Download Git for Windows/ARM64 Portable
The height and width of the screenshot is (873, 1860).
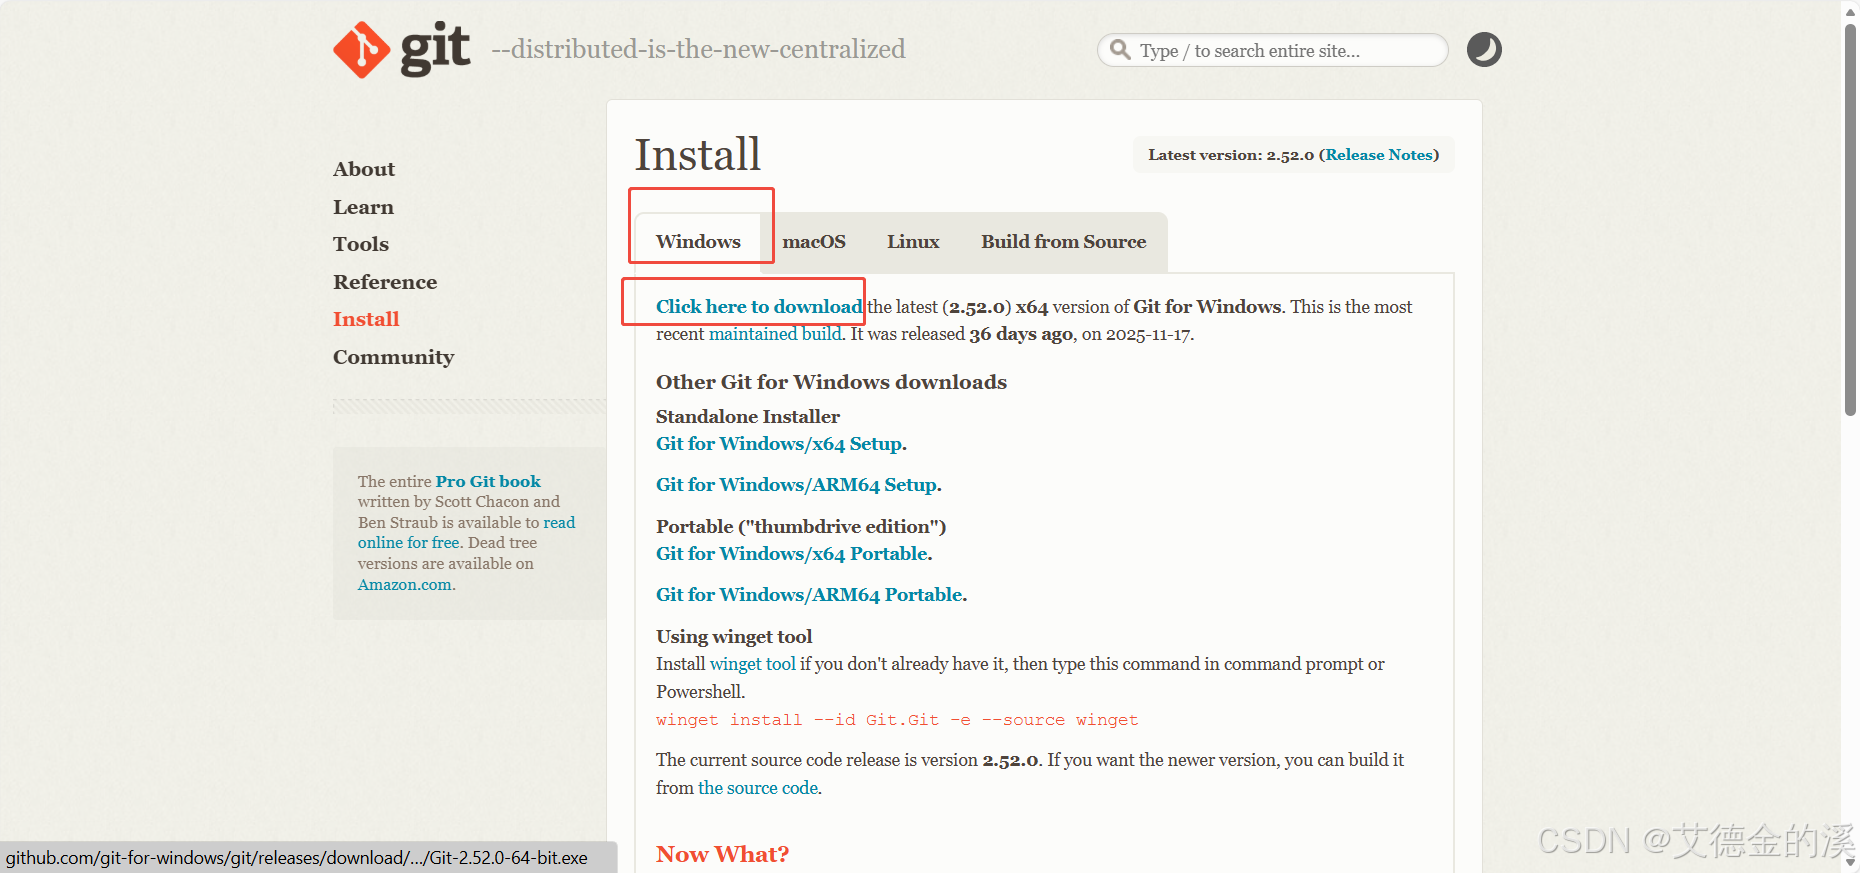[x=809, y=595]
